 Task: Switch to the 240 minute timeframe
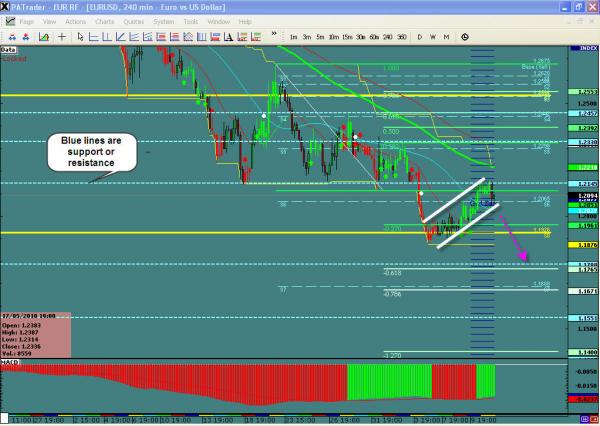[x=387, y=37]
